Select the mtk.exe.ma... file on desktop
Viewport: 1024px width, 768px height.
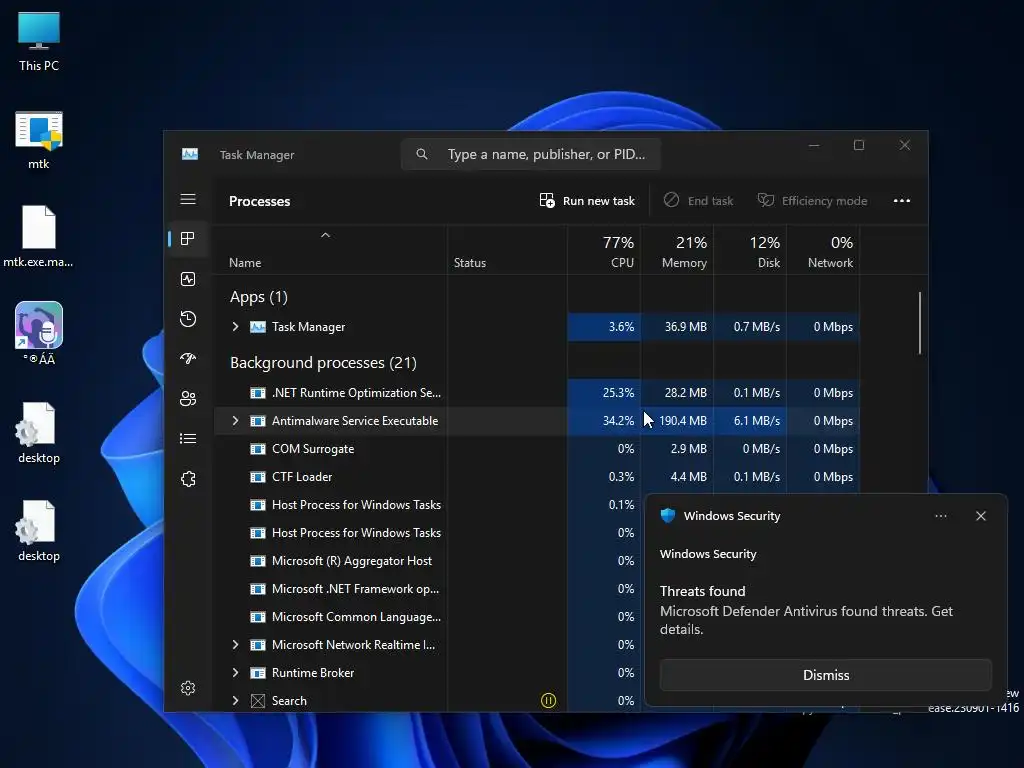pyautogui.click(x=38, y=236)
